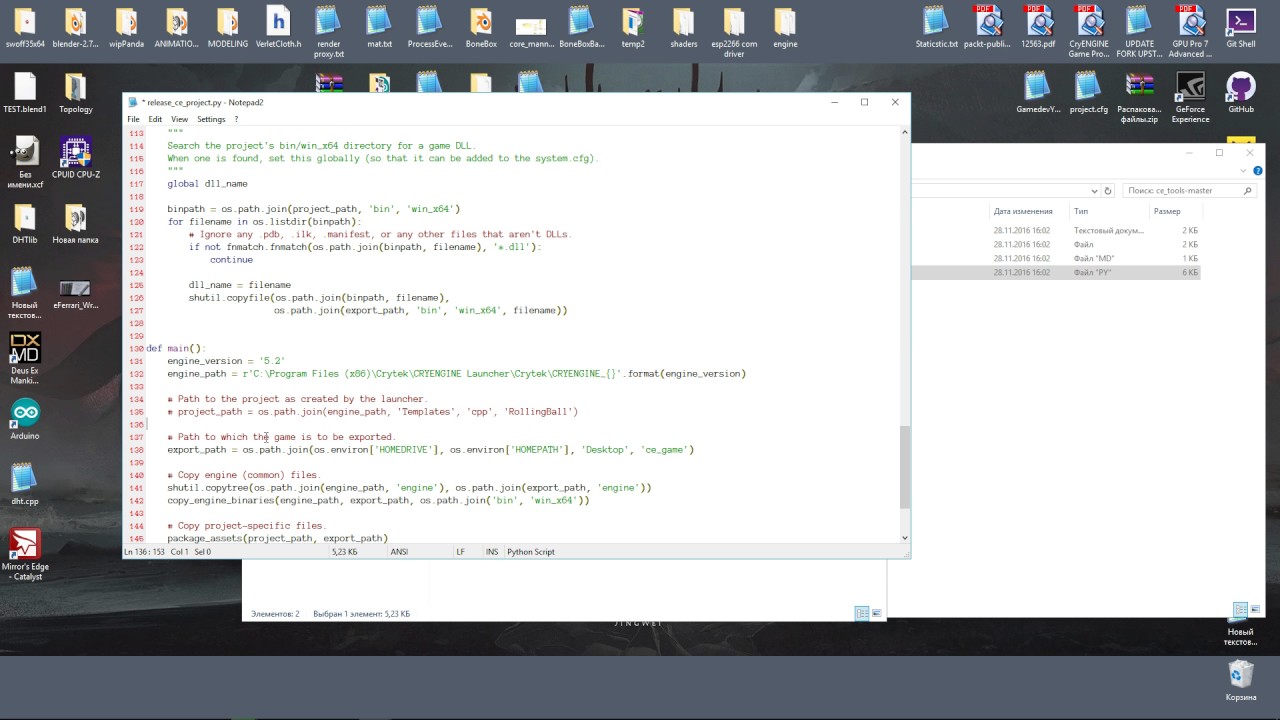Screen dimensions: 1280x720
Task: Launch the CPUID CPU-Z shortcut
Action: (x=76, y=158)
